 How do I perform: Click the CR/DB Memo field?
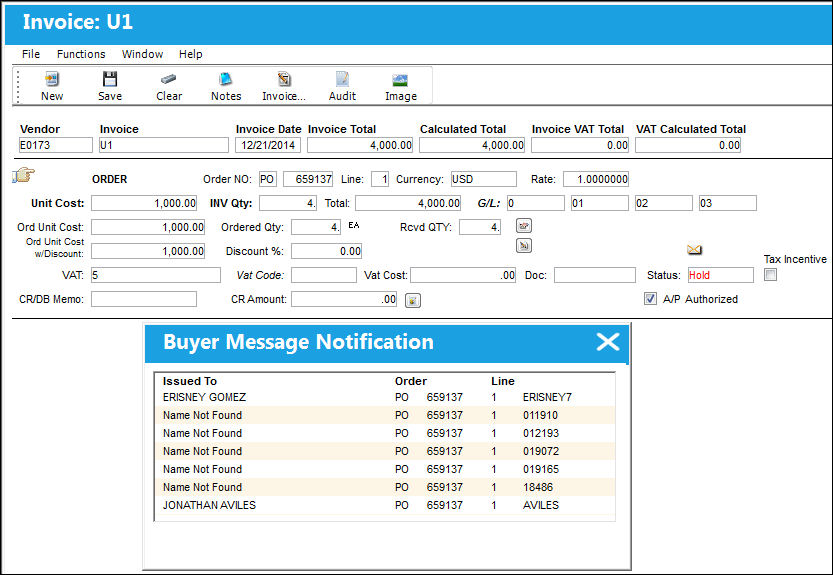coord(144,299)
